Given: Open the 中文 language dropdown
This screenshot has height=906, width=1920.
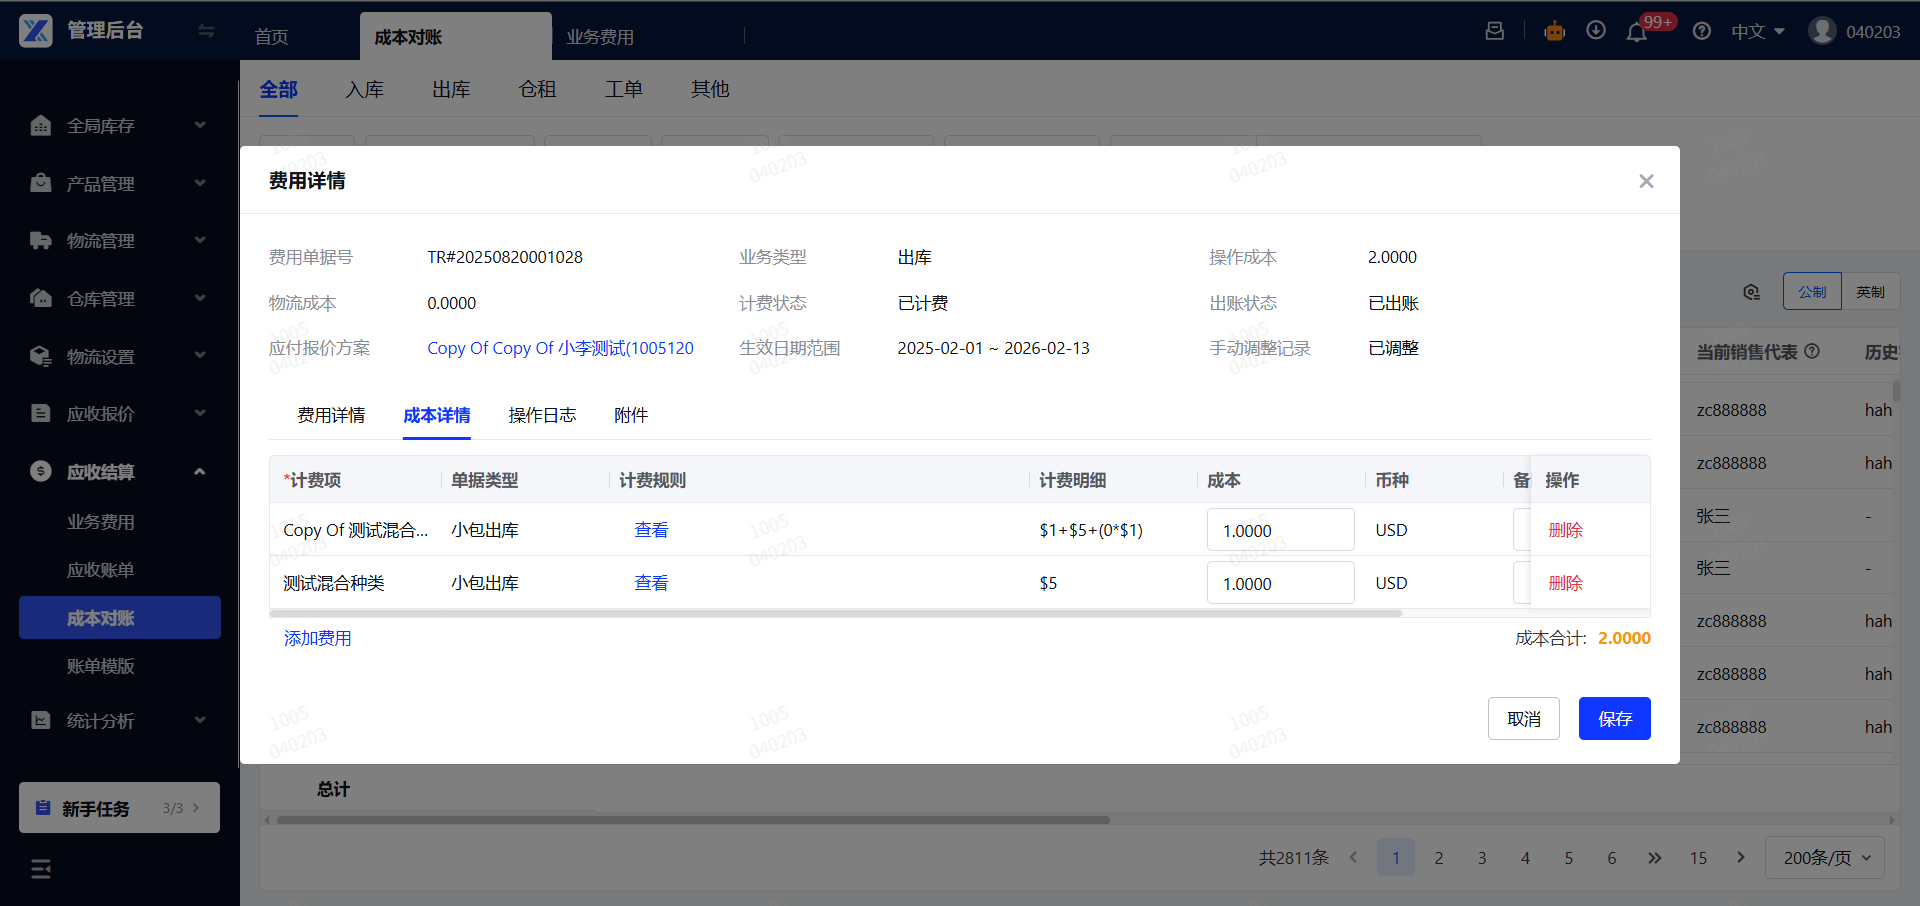Looking at the screenshot, I should click(x=1758, y=32).
